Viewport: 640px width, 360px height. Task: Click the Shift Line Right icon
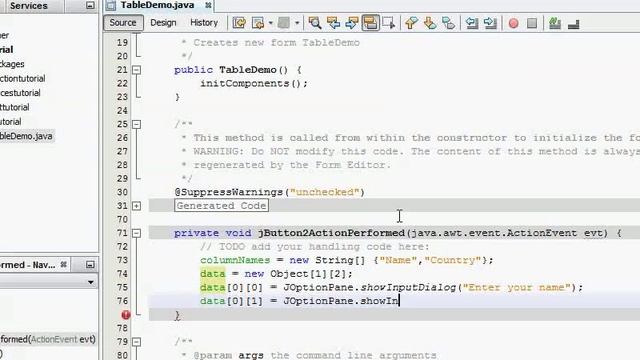pyautogui.click(x=490, y=23)
